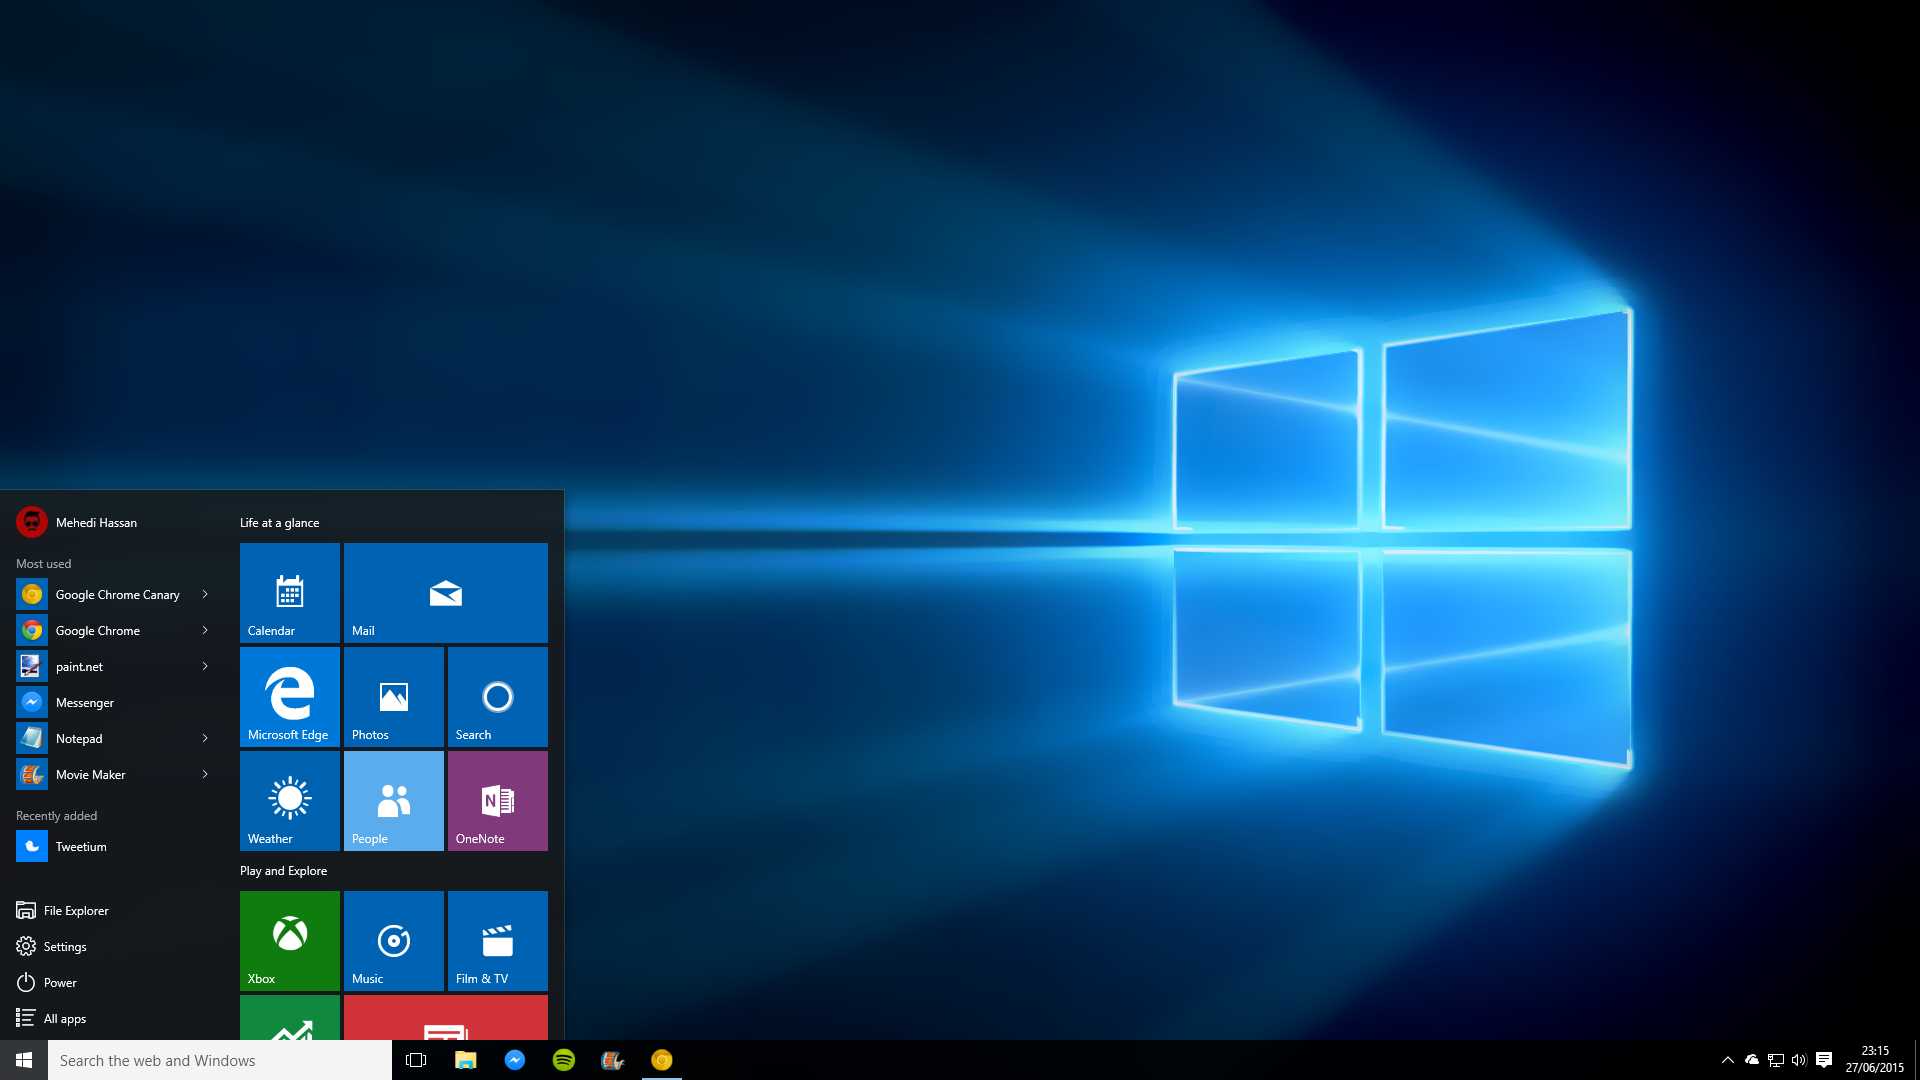Click Power option button
Image resolution: width=1920 pixels, height=1080 pixels.
pos(58,981)
